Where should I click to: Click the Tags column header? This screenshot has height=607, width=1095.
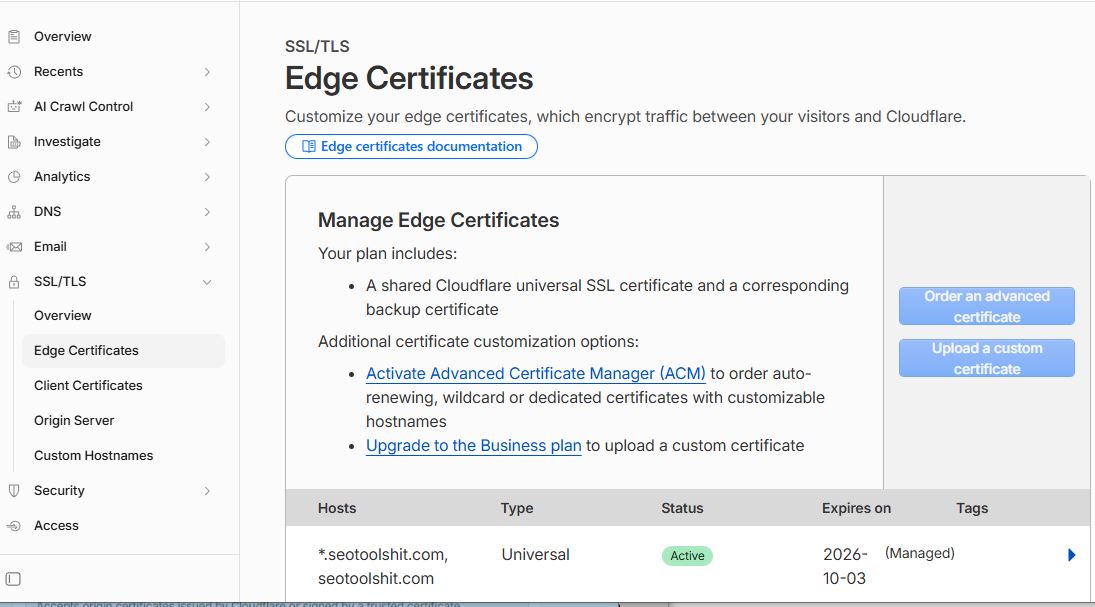click(972, 508)
